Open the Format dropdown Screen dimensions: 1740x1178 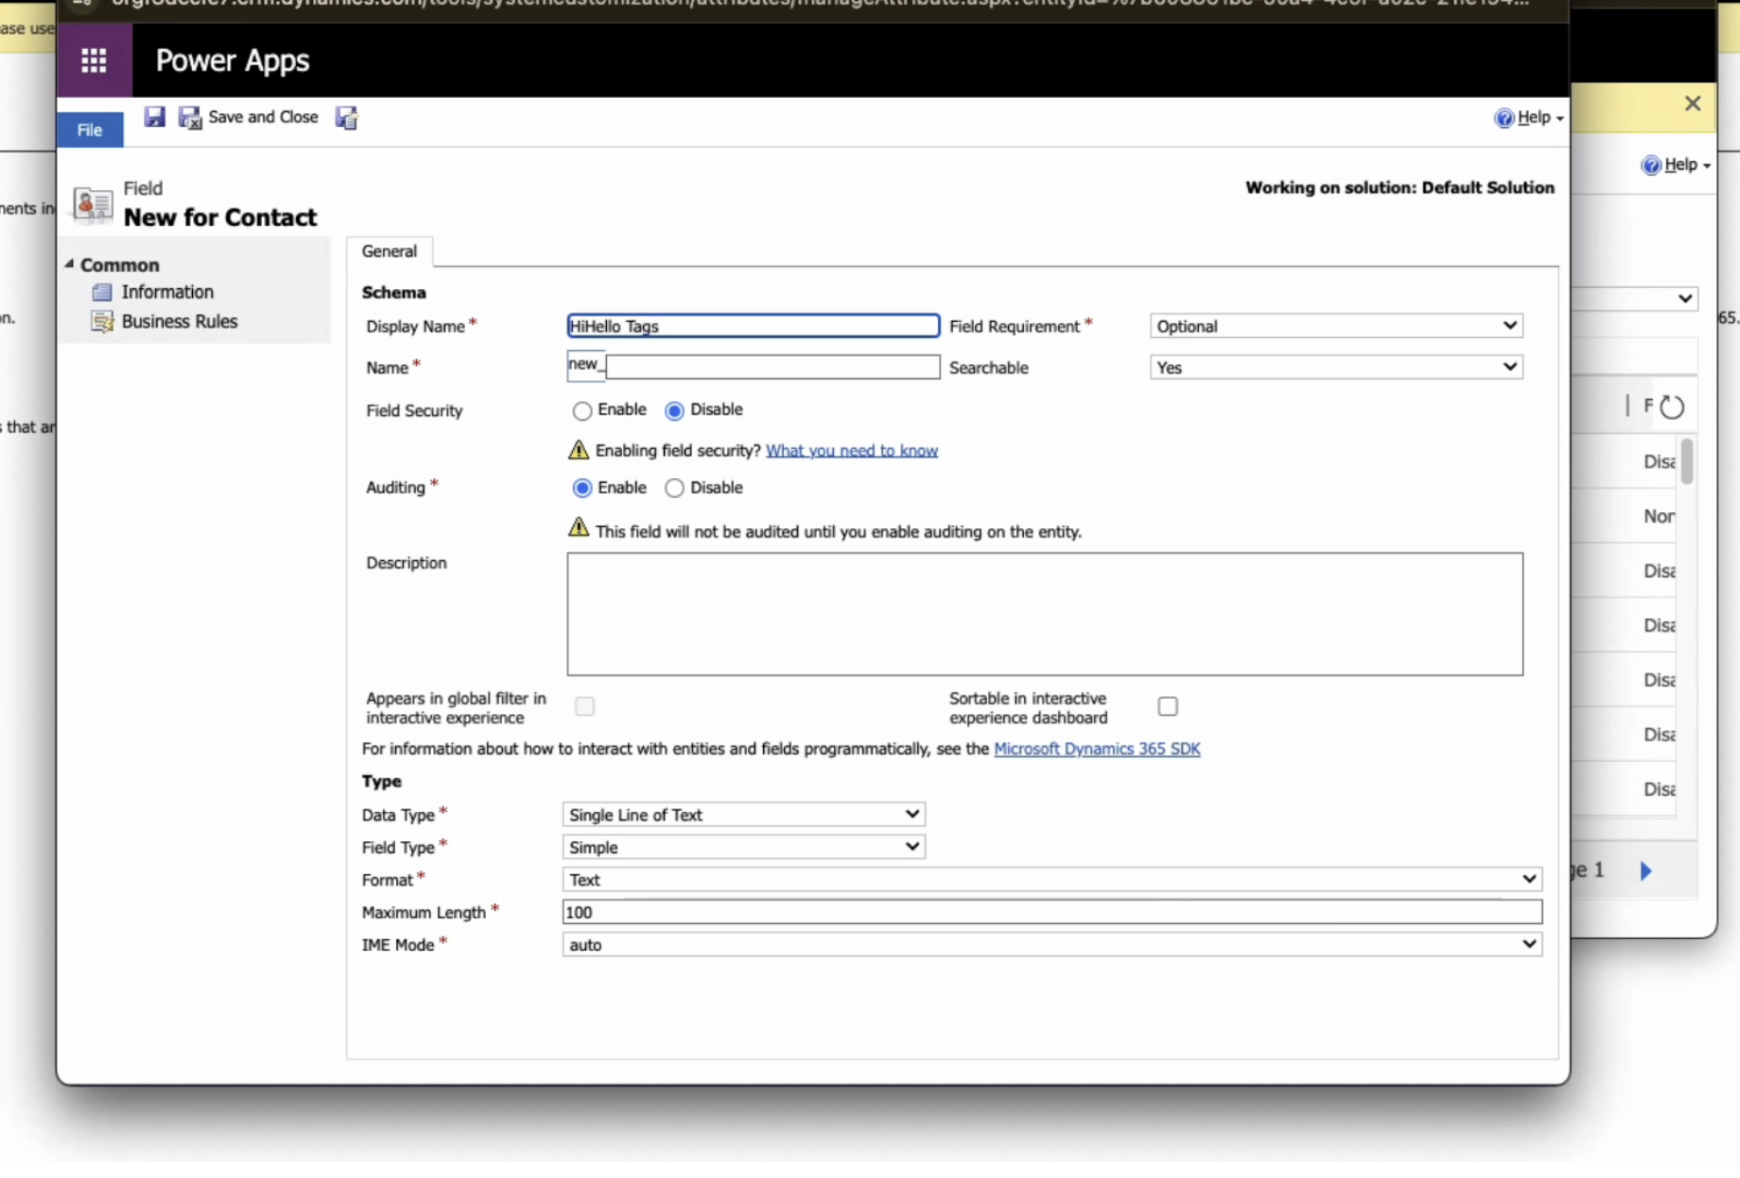tap(1052, 880)
